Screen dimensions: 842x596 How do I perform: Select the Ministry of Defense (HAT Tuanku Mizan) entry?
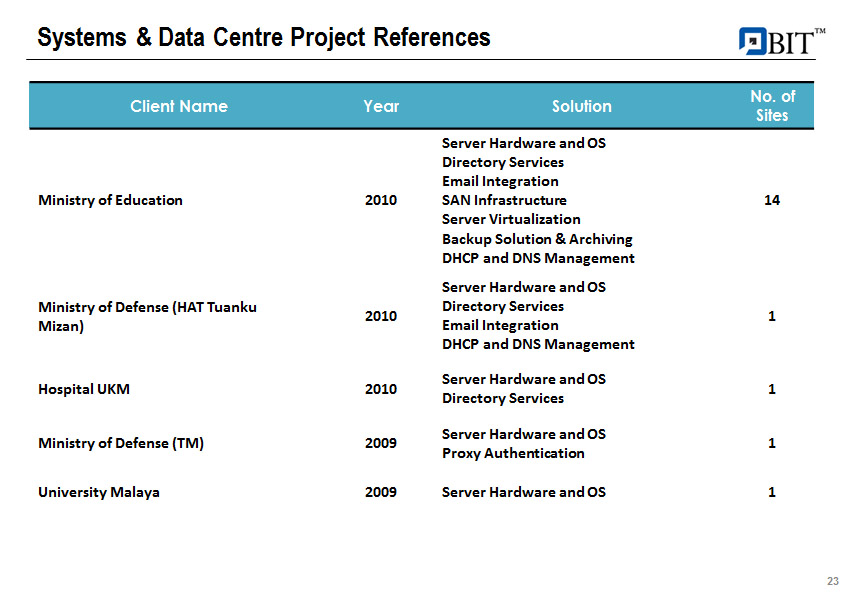click(x=147, y=316)
